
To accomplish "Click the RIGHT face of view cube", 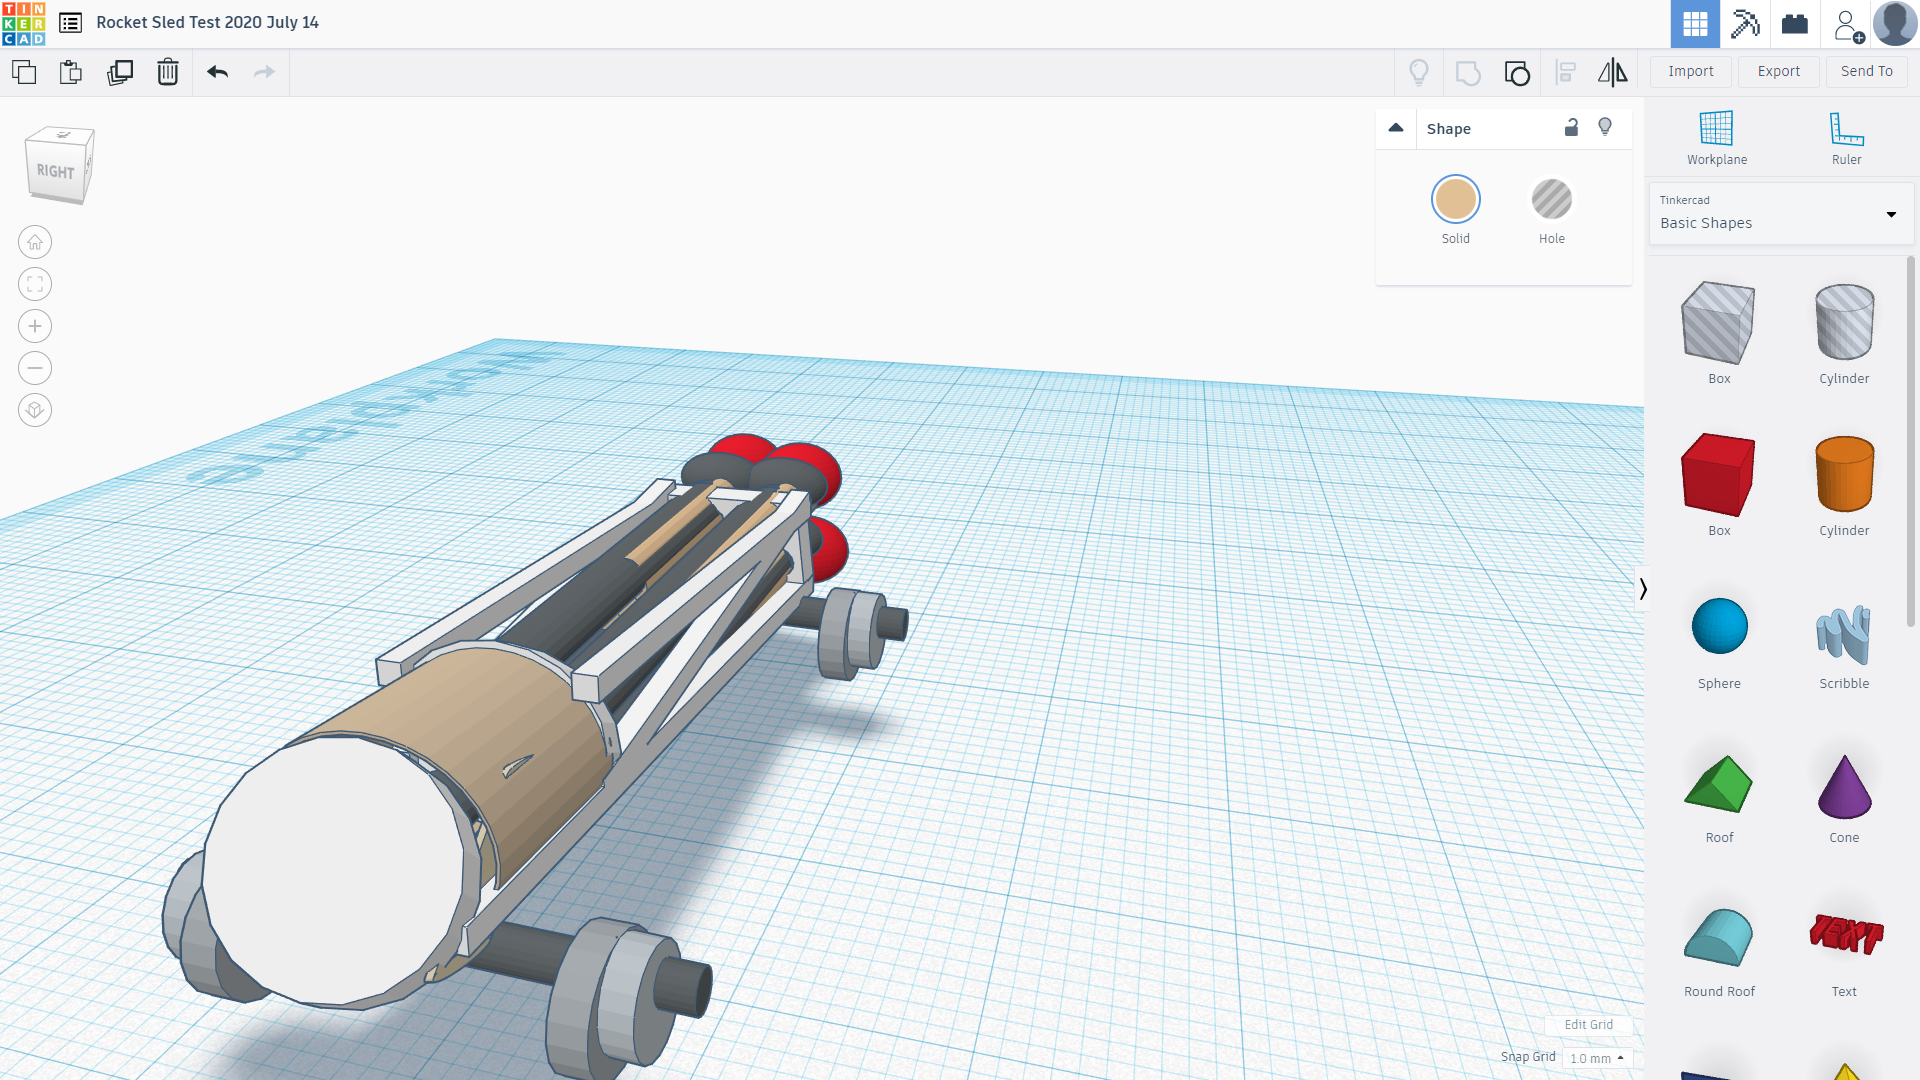I will point(56,171).
